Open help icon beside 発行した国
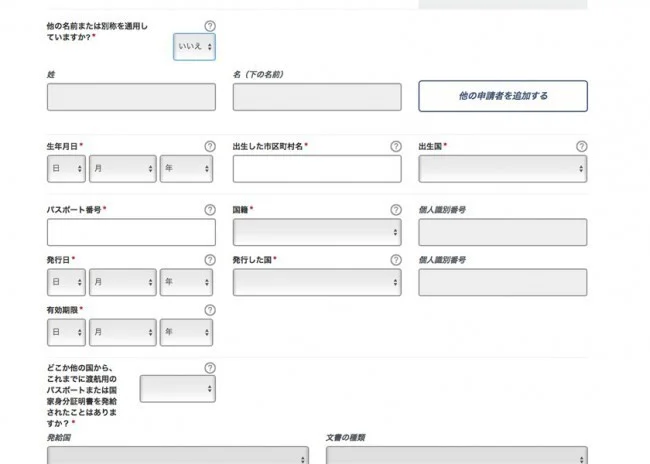650x464 pixels. [x=396, y=260]
